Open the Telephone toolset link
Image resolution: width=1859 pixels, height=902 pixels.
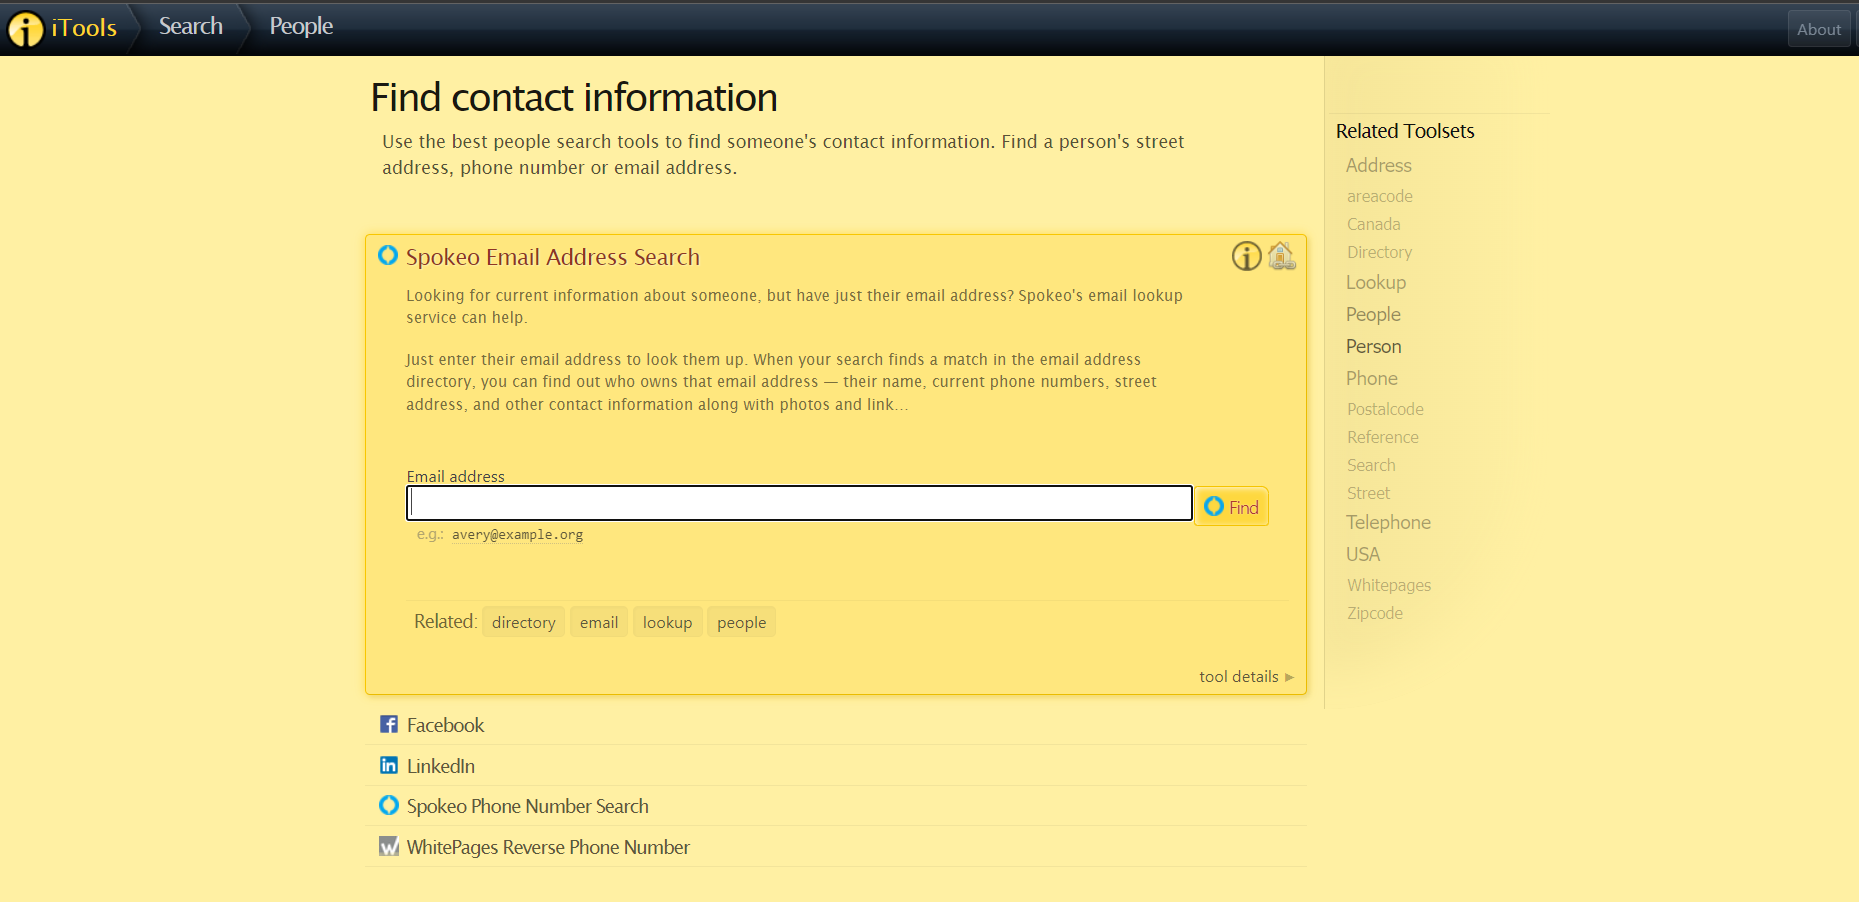point(1388,522)
